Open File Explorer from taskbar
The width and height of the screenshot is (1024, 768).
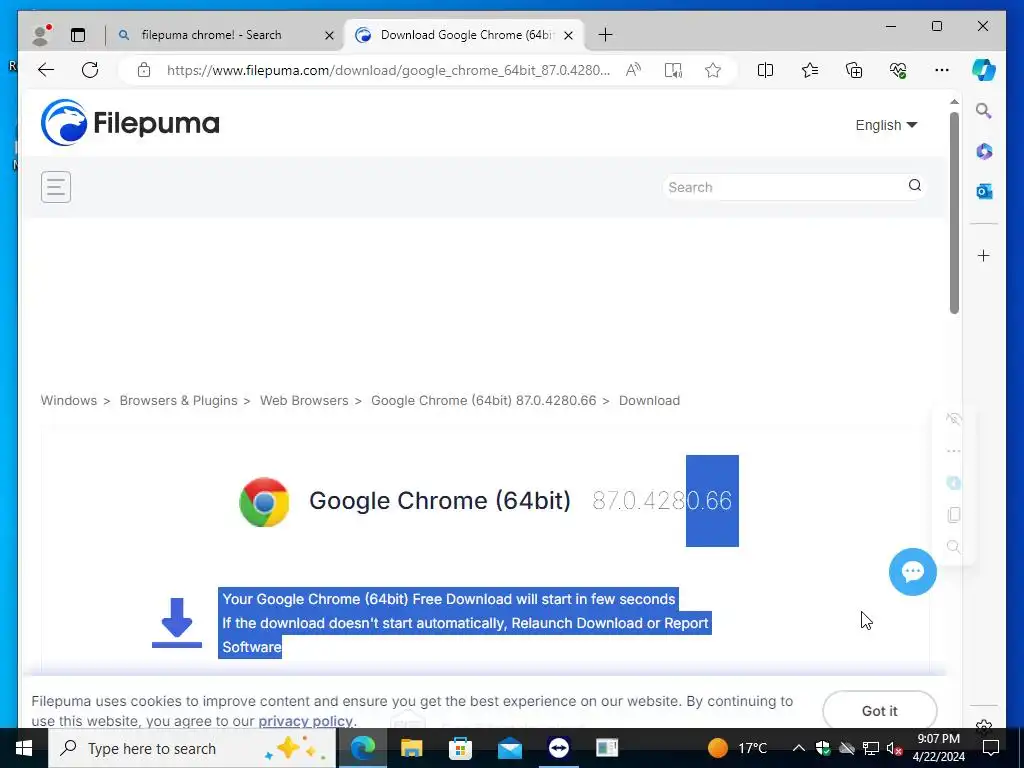click(x=411, y=748)
